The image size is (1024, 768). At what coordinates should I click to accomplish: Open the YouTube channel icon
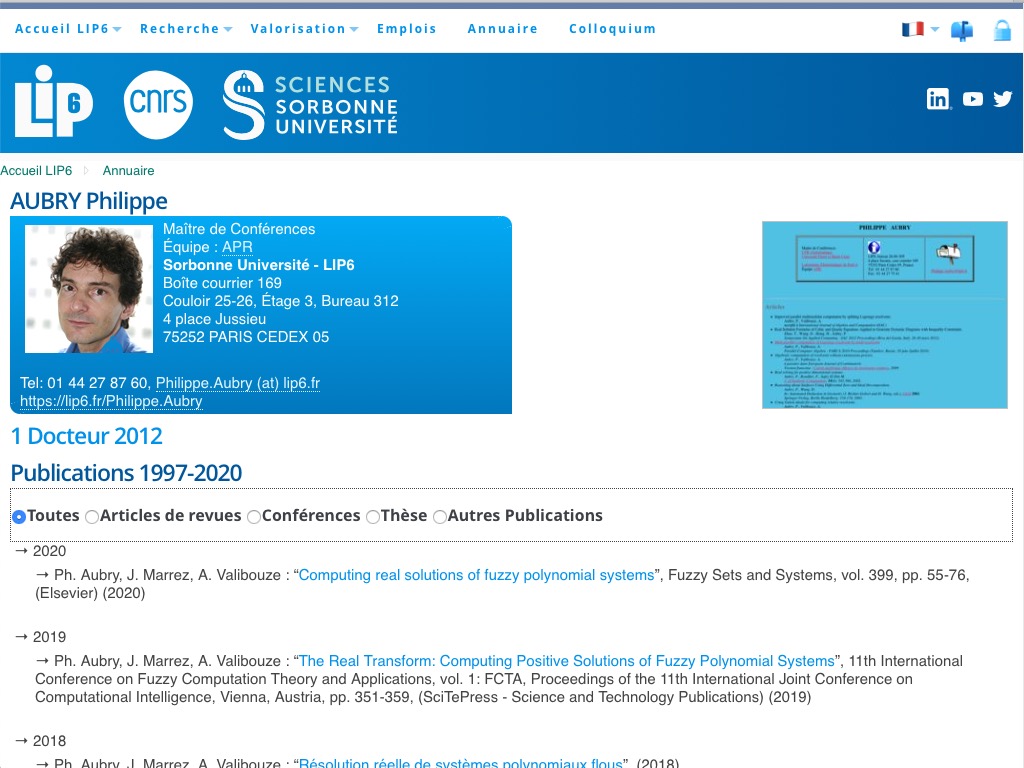click(972, 99)
